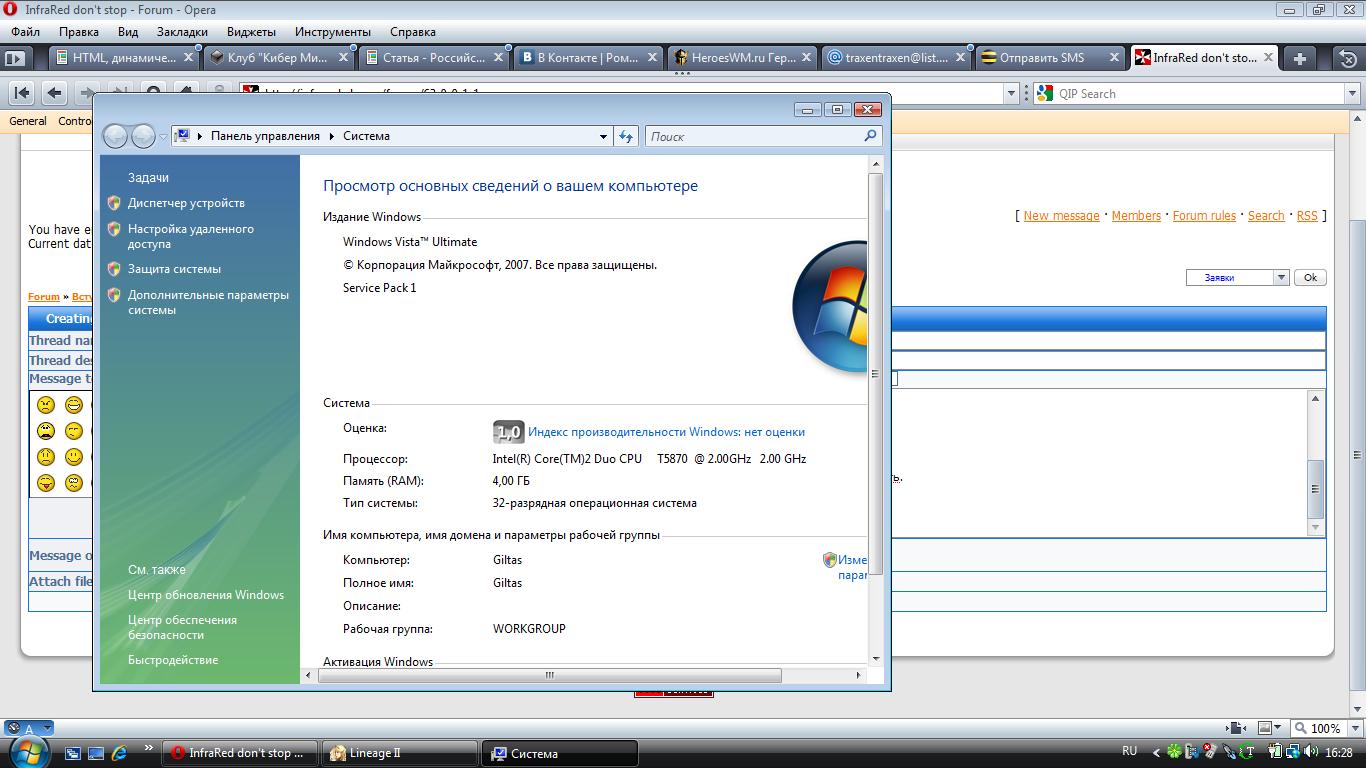Screen dimensions: 1366x768
Task: Insert the smirking smiley emoticon
Action: (x=74, y=431)
